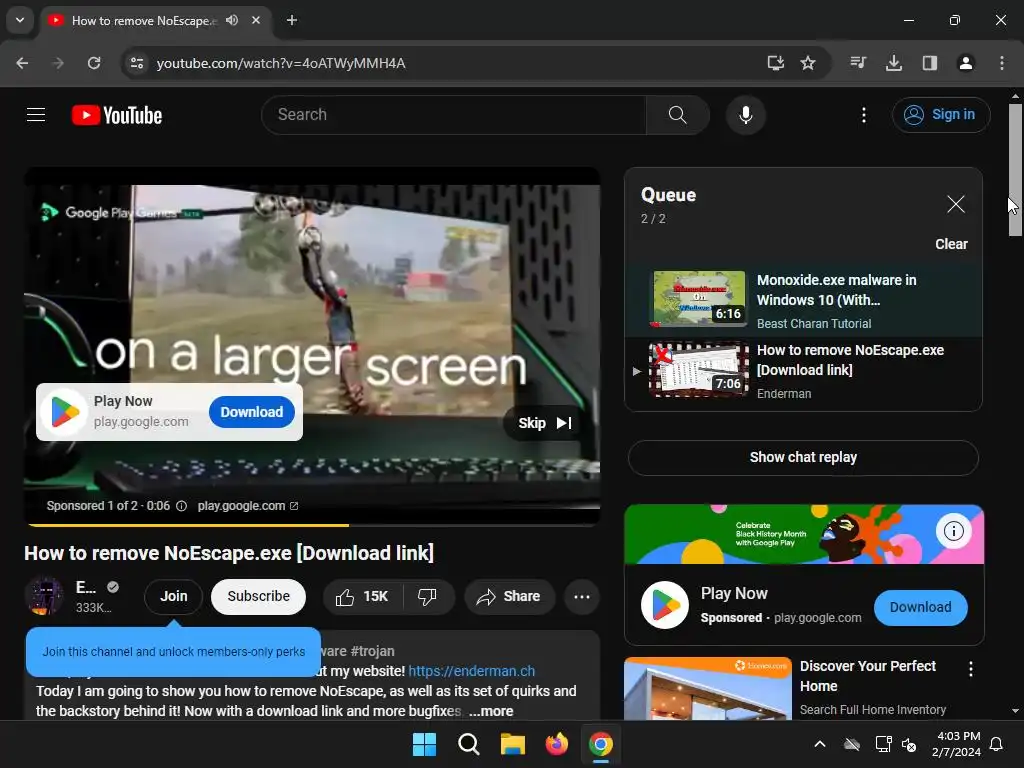Go back in Chrome
Screen dimensions: 1024x768
point(22,63)
